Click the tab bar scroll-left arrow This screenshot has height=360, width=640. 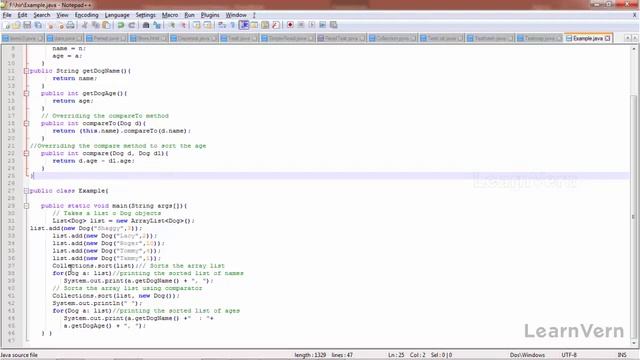click(628, 38)
